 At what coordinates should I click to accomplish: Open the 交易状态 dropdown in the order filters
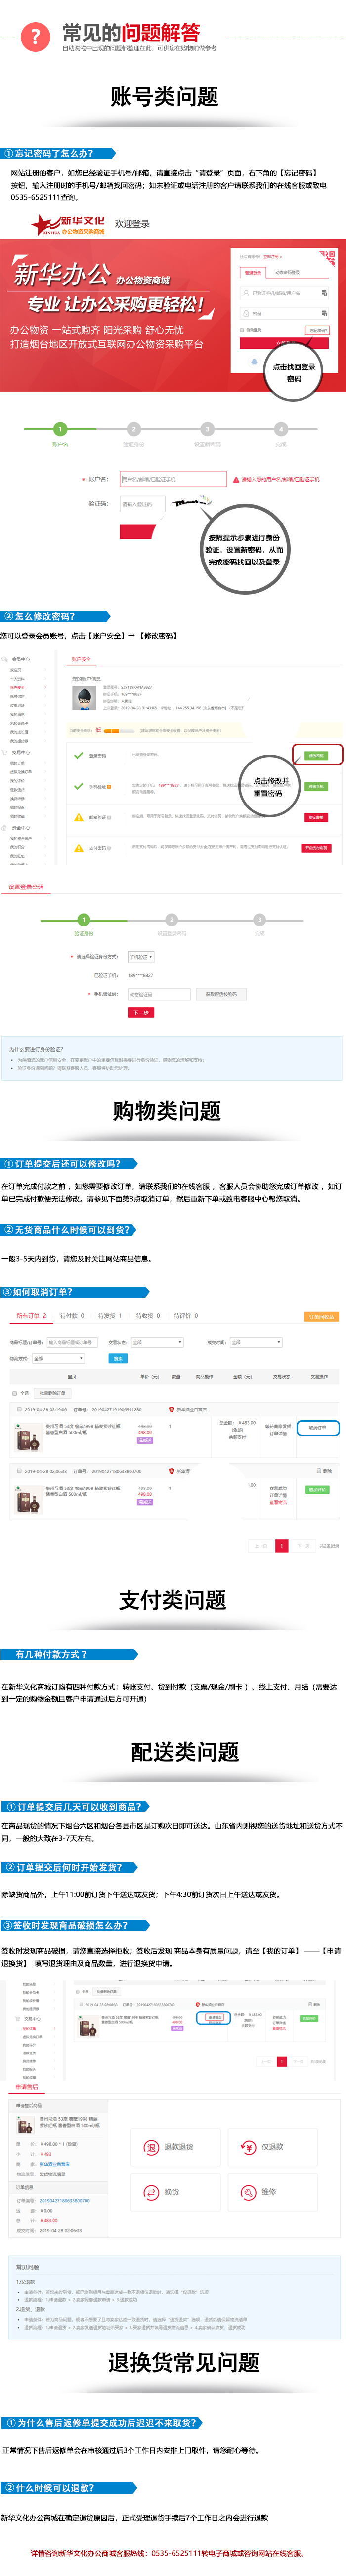click(x=157, y=1342)
